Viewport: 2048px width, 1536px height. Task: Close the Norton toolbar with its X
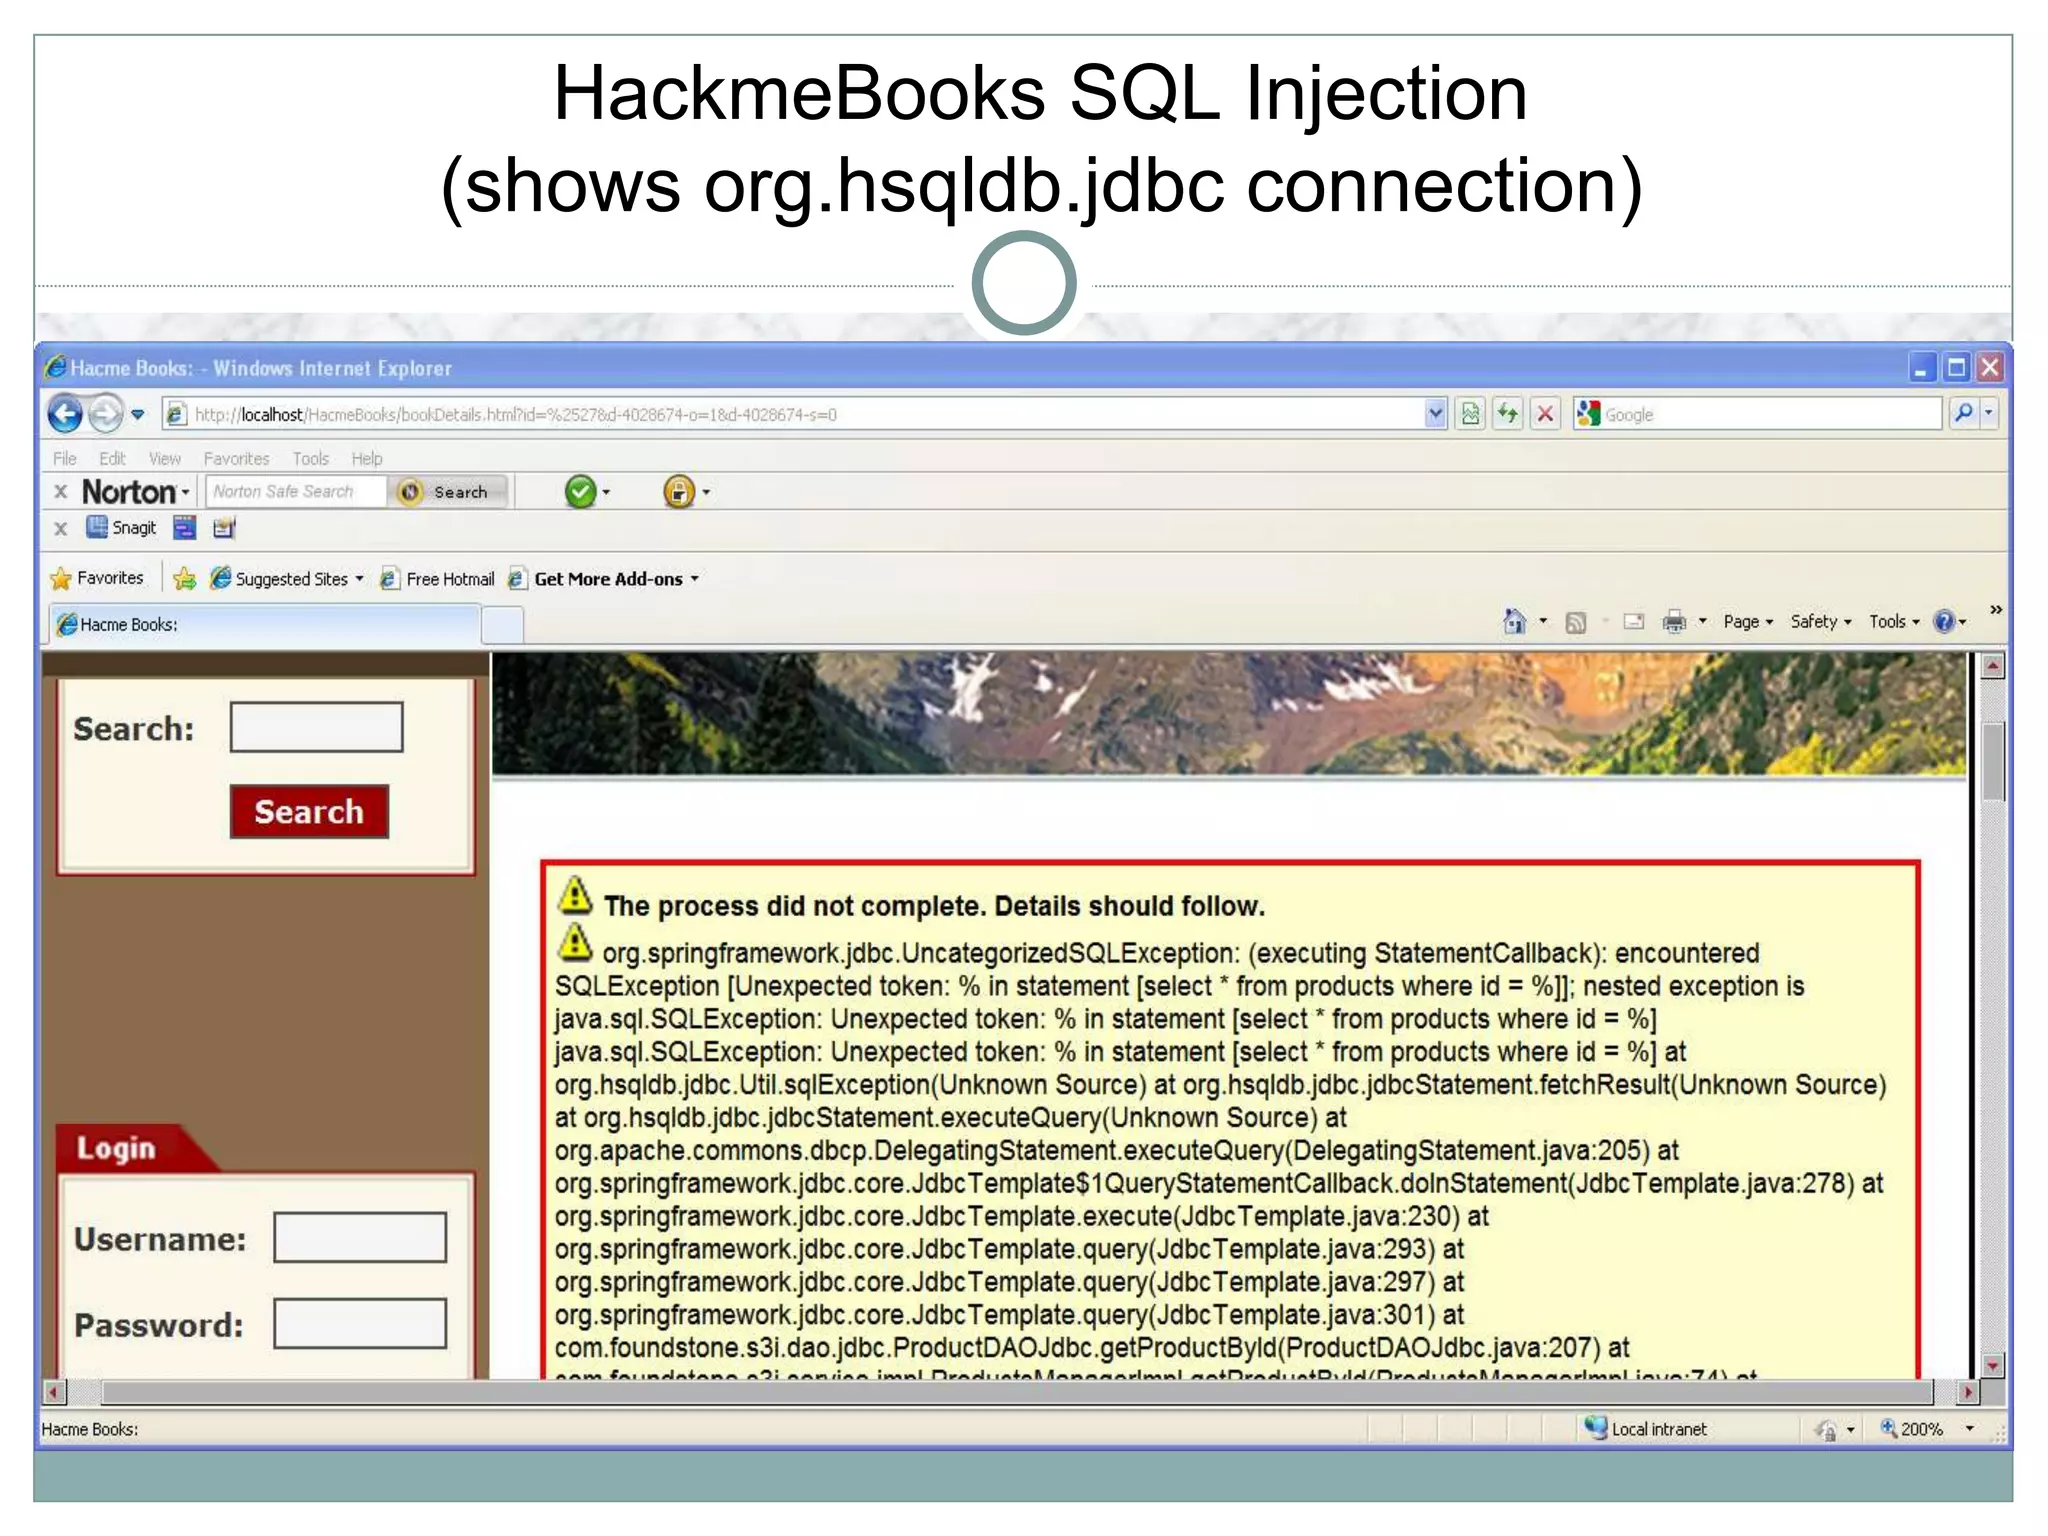[61, 492]
